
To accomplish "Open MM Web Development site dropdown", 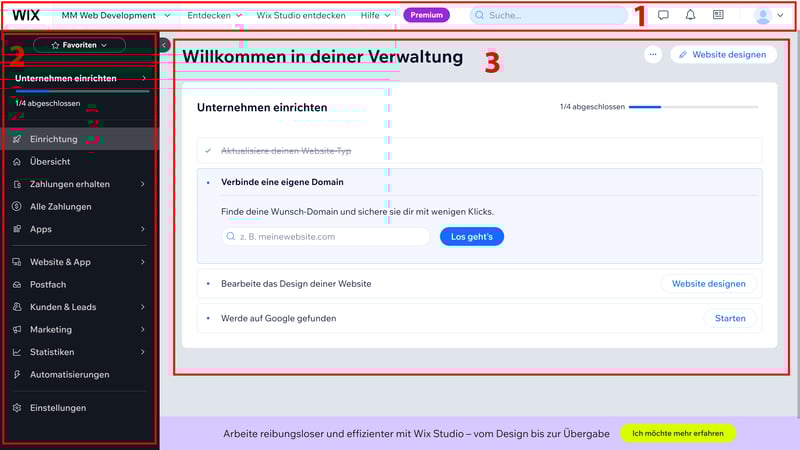I will click(116, 15).
